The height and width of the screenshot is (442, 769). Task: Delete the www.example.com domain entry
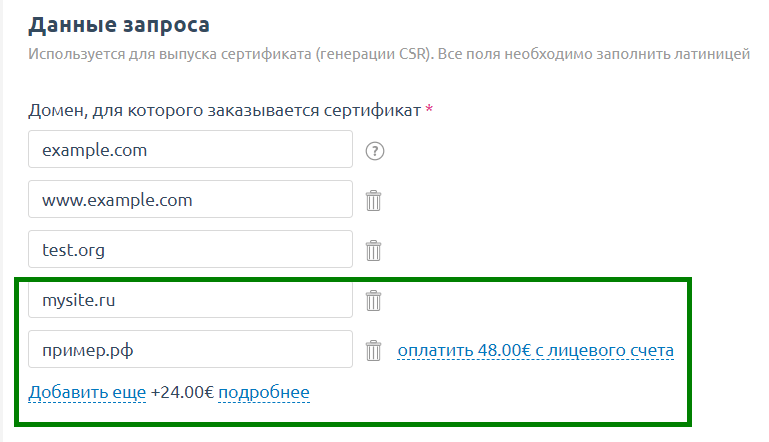point(373,201)
